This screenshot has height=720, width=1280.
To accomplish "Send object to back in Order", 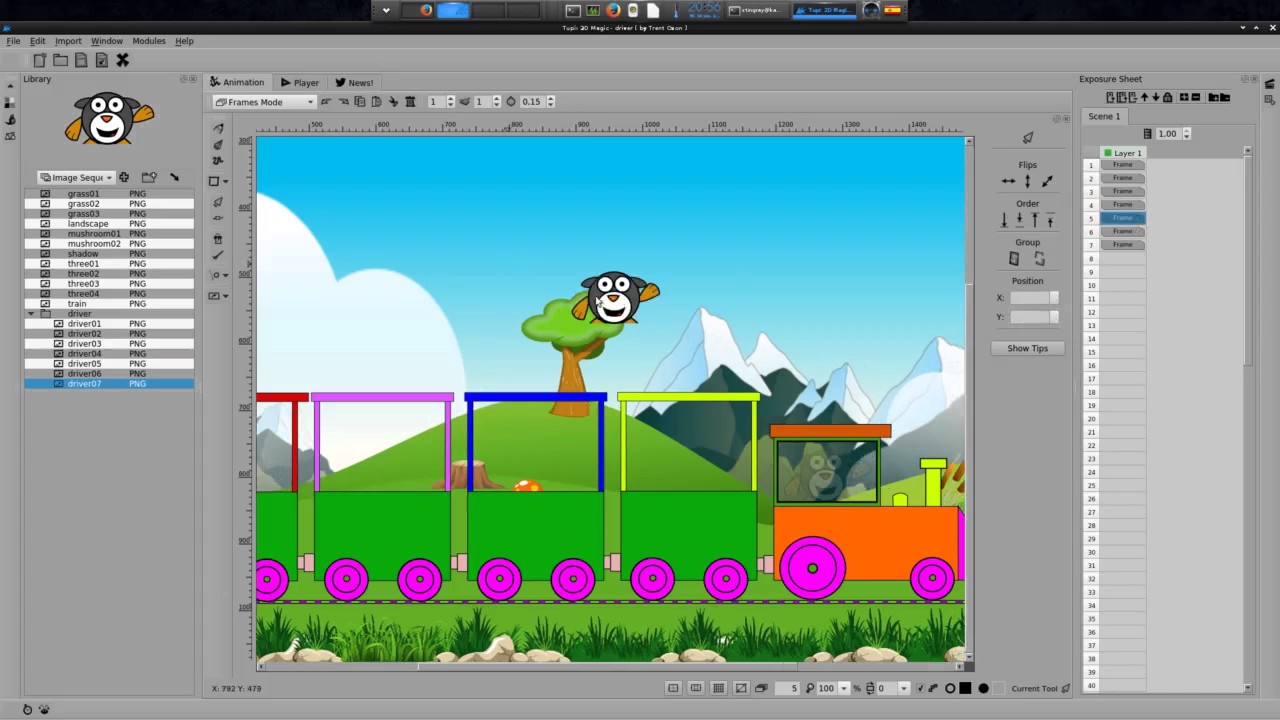I will pos(1005,220).
